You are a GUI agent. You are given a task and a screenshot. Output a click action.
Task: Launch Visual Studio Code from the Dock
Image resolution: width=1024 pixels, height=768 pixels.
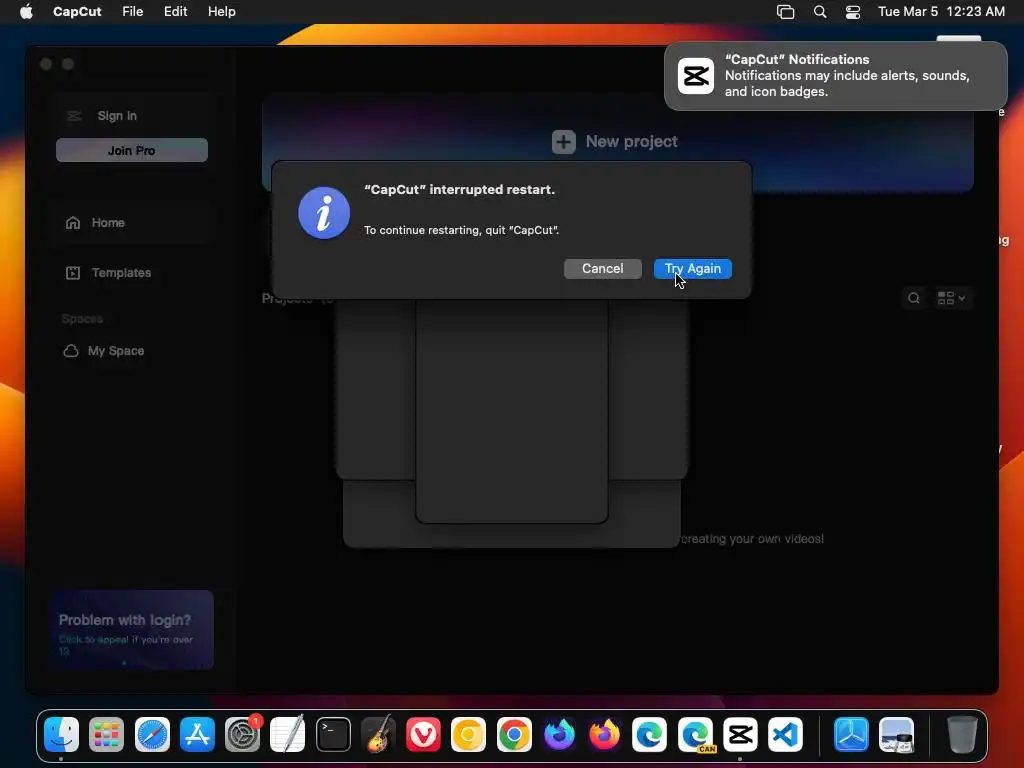(785, 735)
